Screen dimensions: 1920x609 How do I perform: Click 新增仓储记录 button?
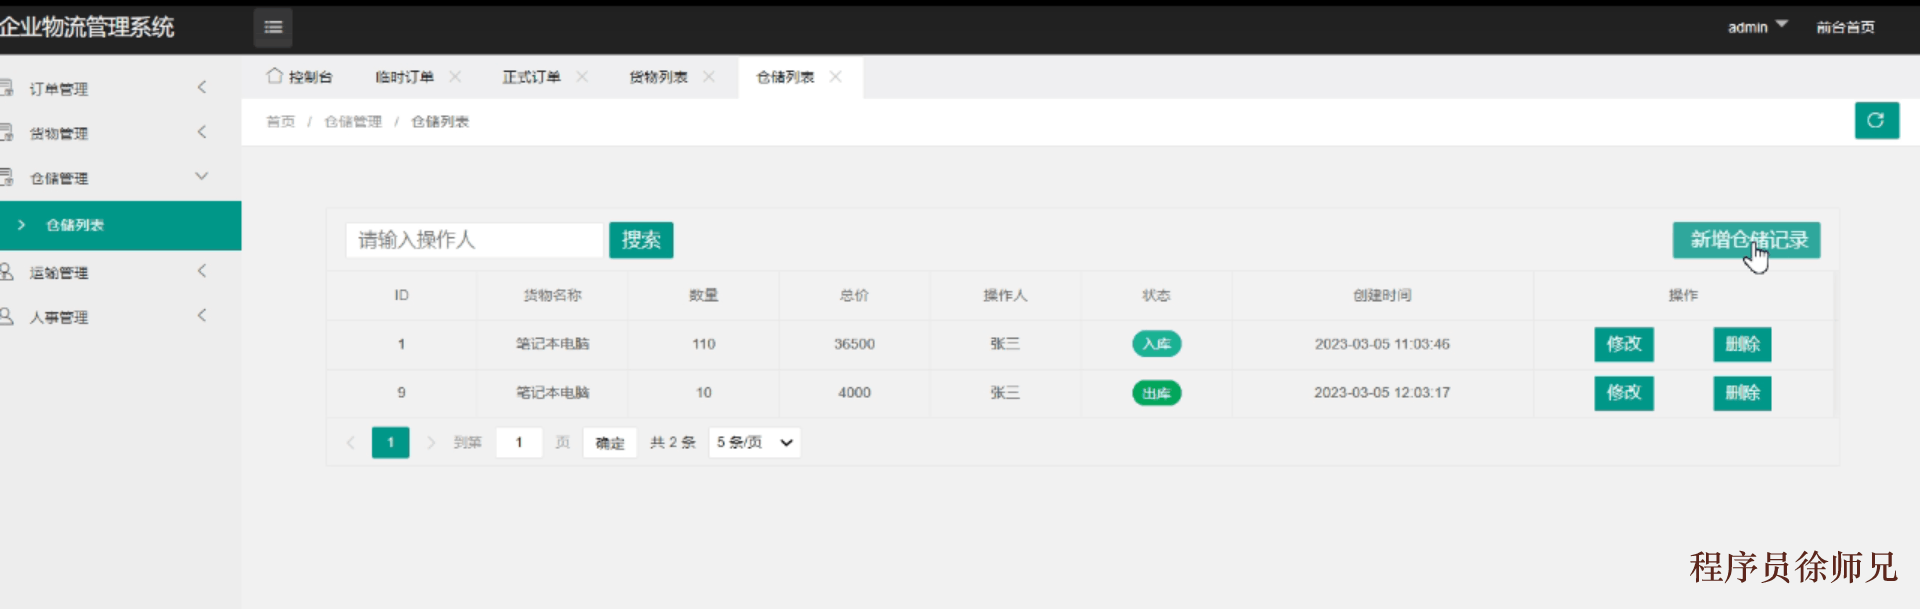tap(1747, 240)
